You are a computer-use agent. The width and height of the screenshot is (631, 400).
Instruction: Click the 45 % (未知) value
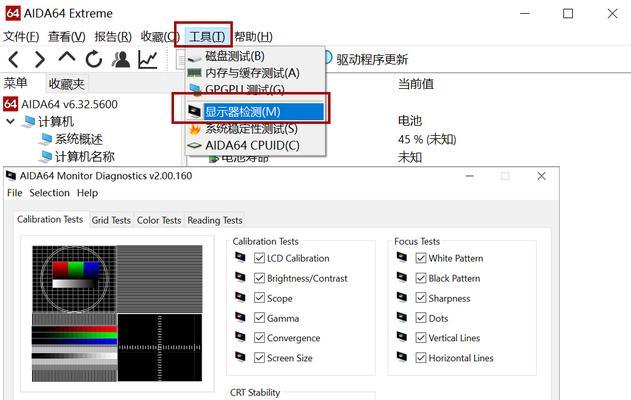coord(427,139)
